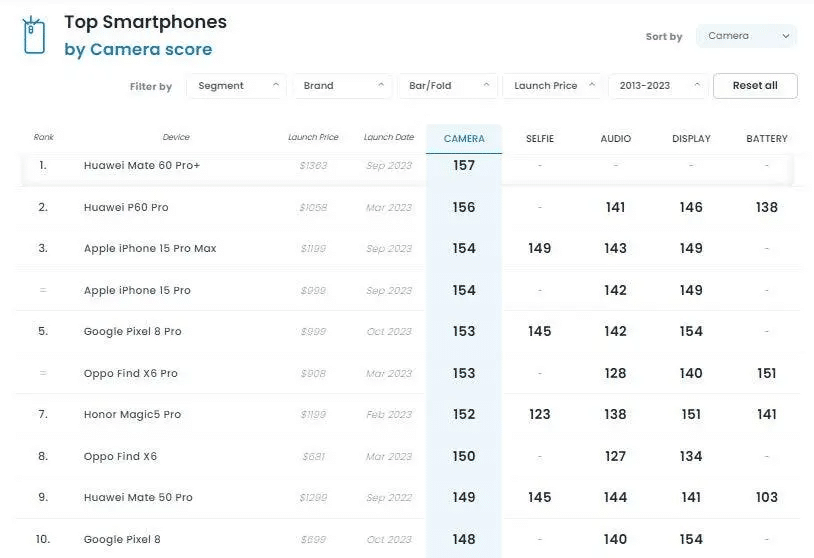Image resolution: width=814 pixels, height=558 pixels.
Task: Open the Huawei P60 Pro device
Action: [x=126, y=207]
